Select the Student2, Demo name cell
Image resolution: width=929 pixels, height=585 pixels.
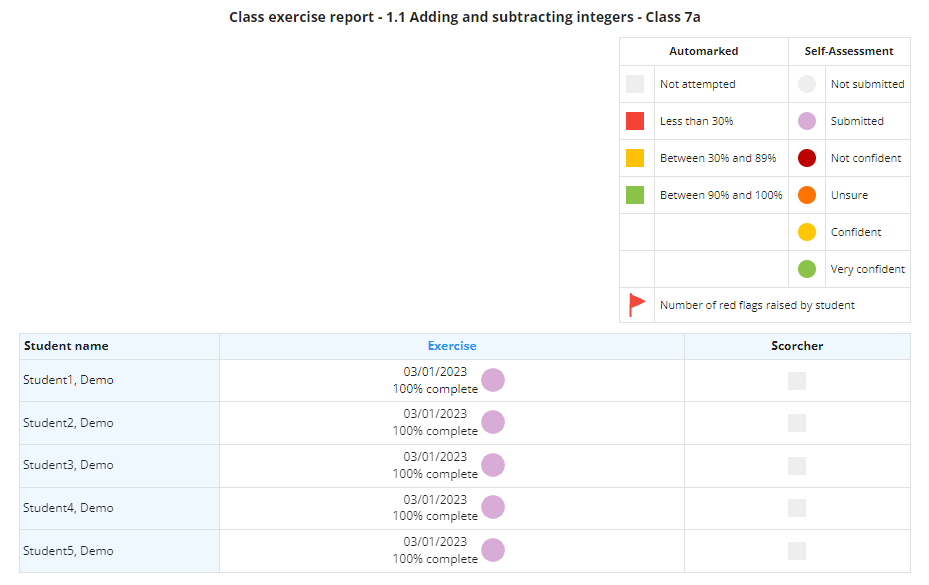pyautogui.click(x=120, y=423)
